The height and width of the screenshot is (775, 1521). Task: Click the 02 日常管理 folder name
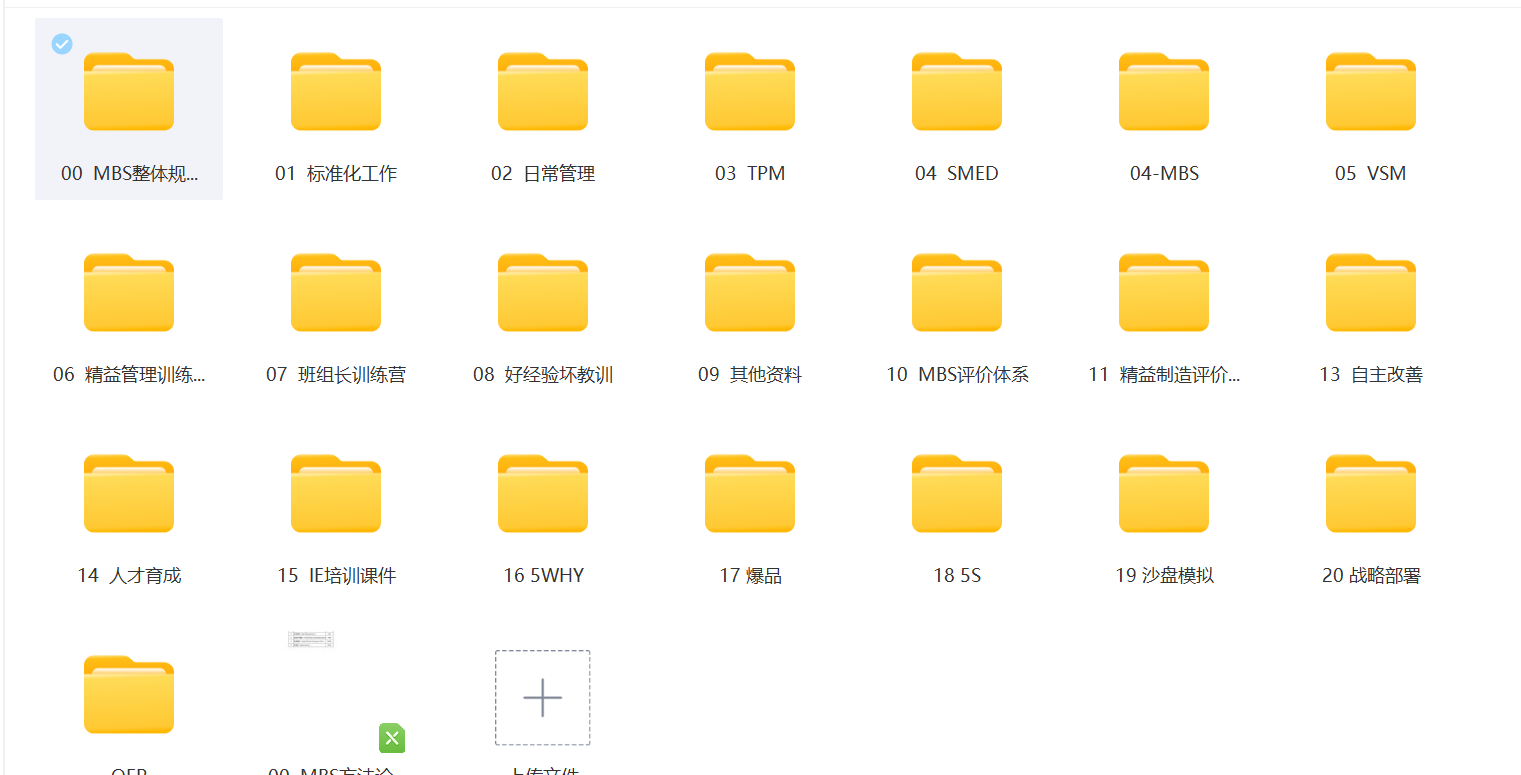543,174
